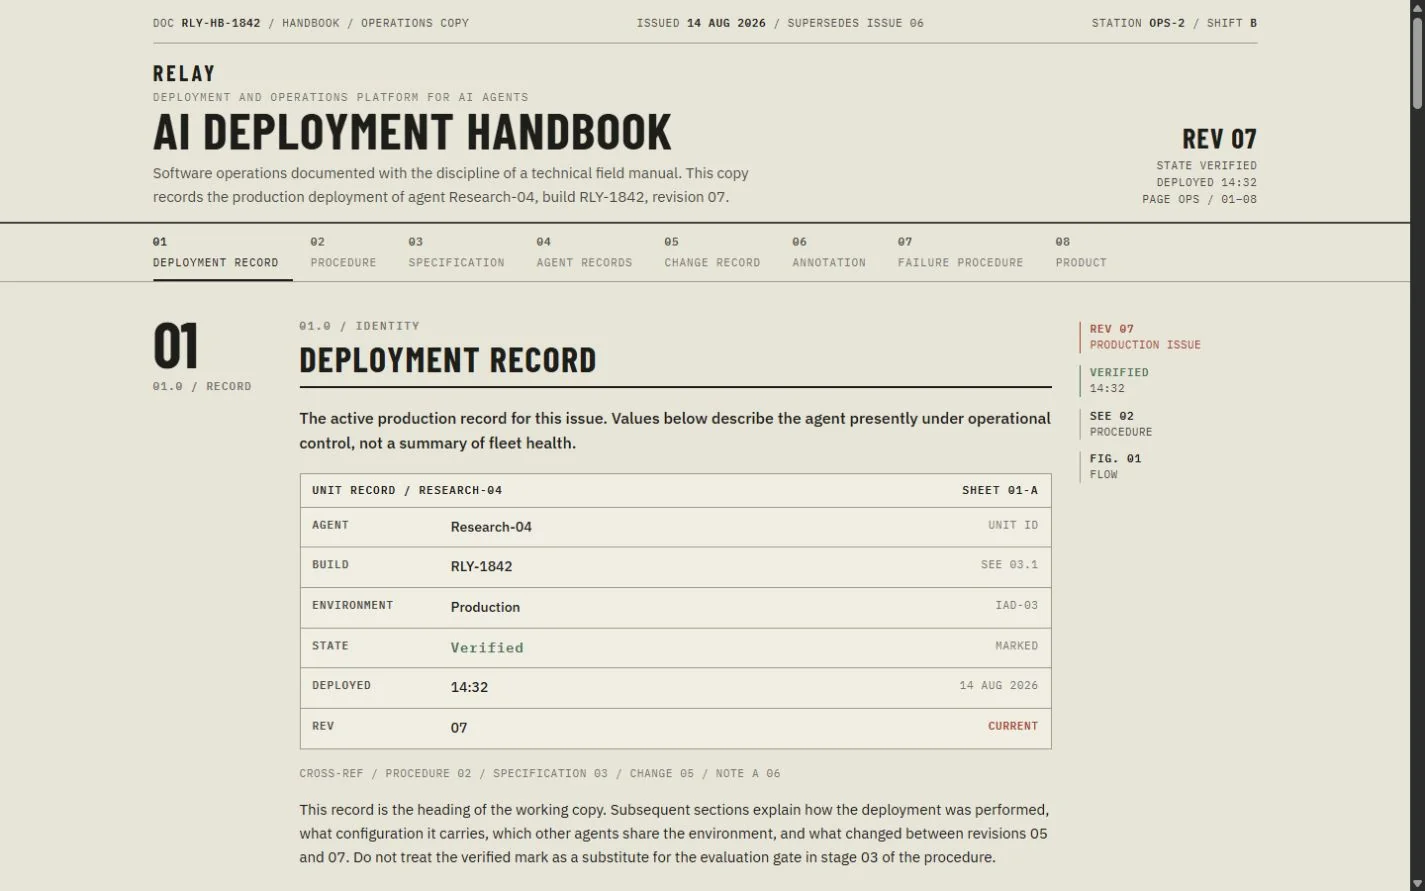Click the SHEET 01-A label
The width and height of the screenshot is (1425, 891).
1000,490
